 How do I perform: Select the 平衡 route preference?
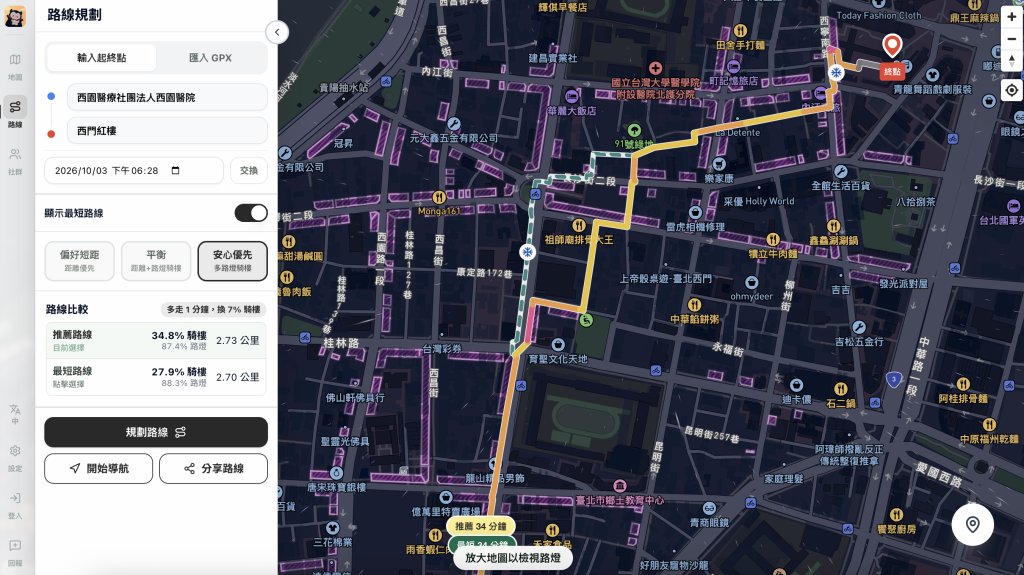pyautogui.click(x=156, y=261)
